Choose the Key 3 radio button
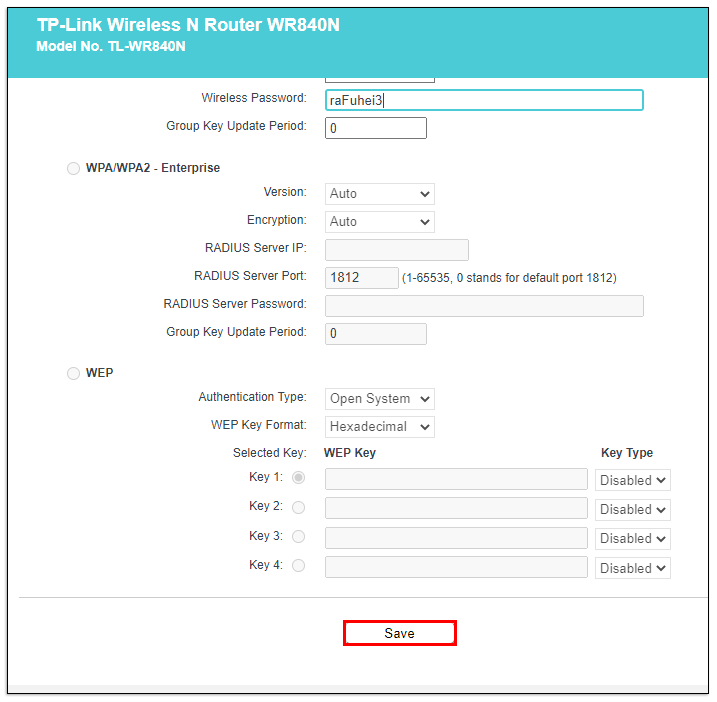Viewport: 717px width, 702px height. click(299, 536)
